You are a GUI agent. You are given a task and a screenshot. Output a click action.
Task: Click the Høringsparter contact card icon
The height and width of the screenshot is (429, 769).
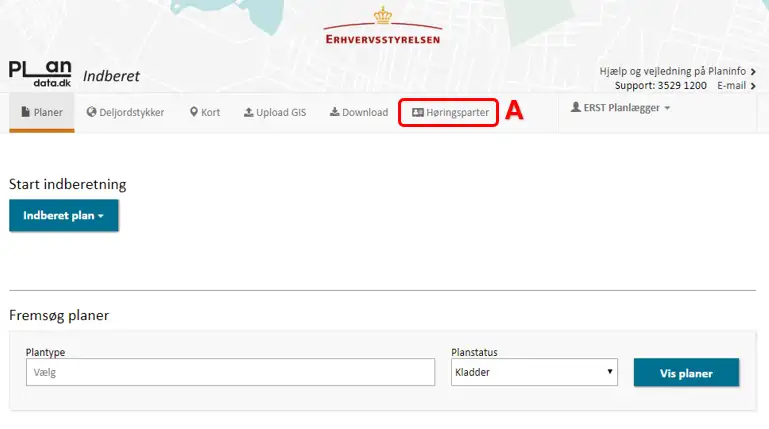[418, 113]
